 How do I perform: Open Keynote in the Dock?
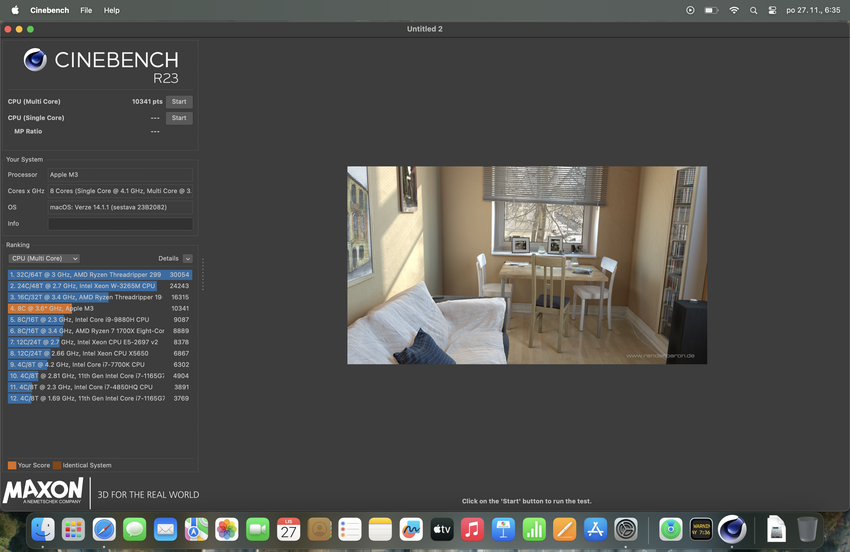503,529
